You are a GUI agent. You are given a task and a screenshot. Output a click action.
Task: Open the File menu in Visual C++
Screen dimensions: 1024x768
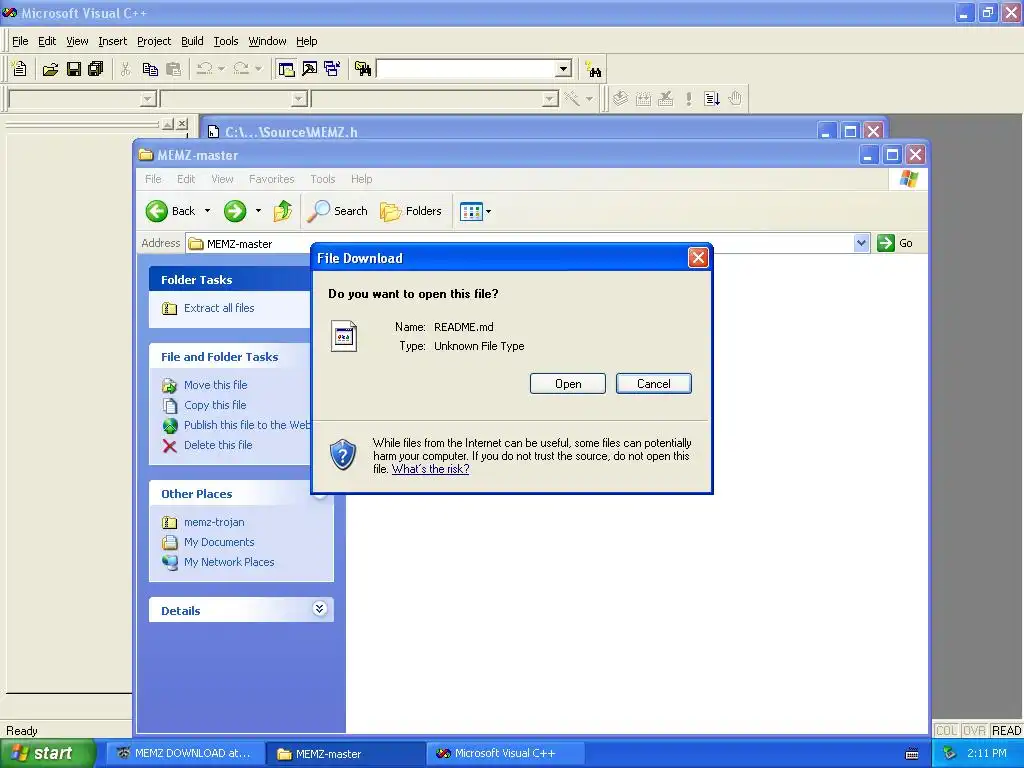(20, 41)
